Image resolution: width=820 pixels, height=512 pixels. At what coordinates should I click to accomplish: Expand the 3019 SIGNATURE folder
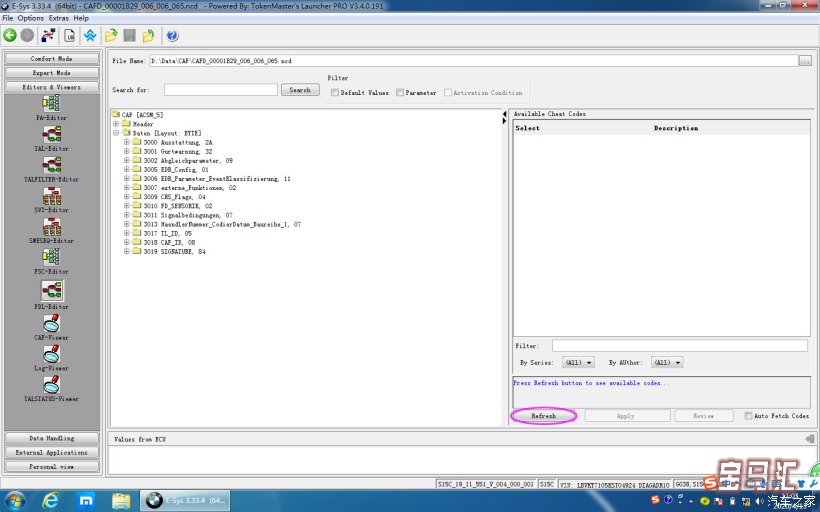click(x=127, y=252)
